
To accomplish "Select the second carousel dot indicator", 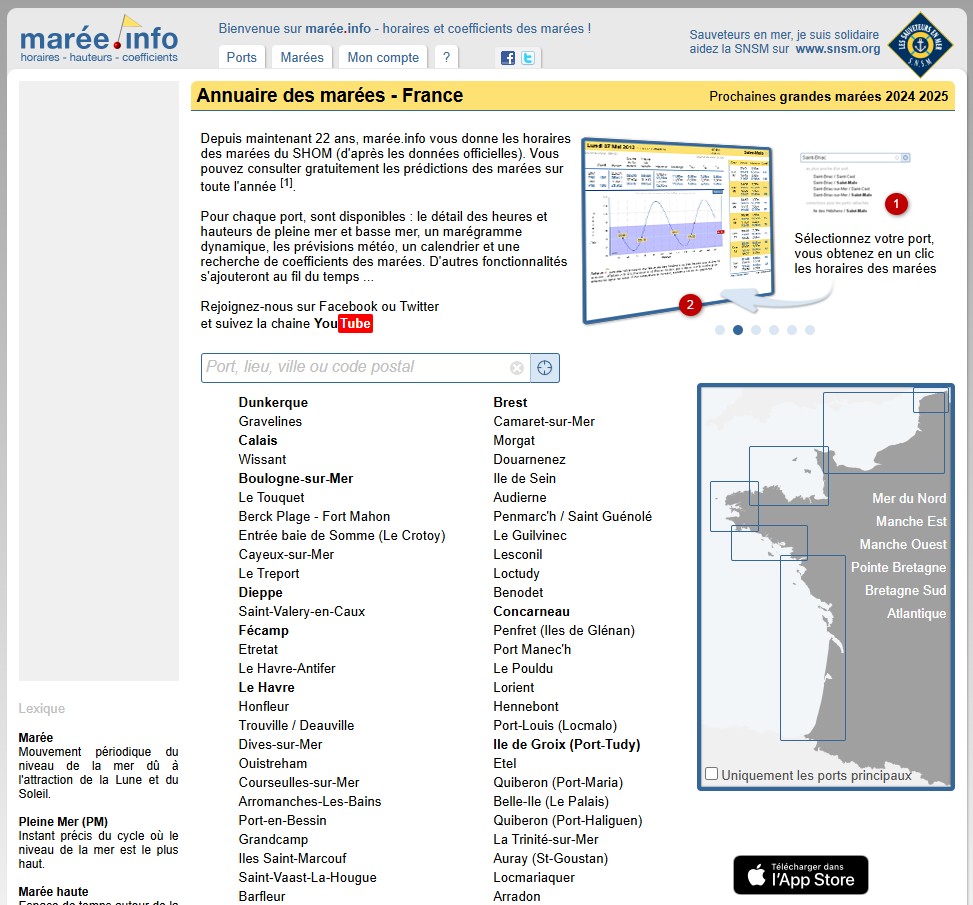I will coord(738,330).
